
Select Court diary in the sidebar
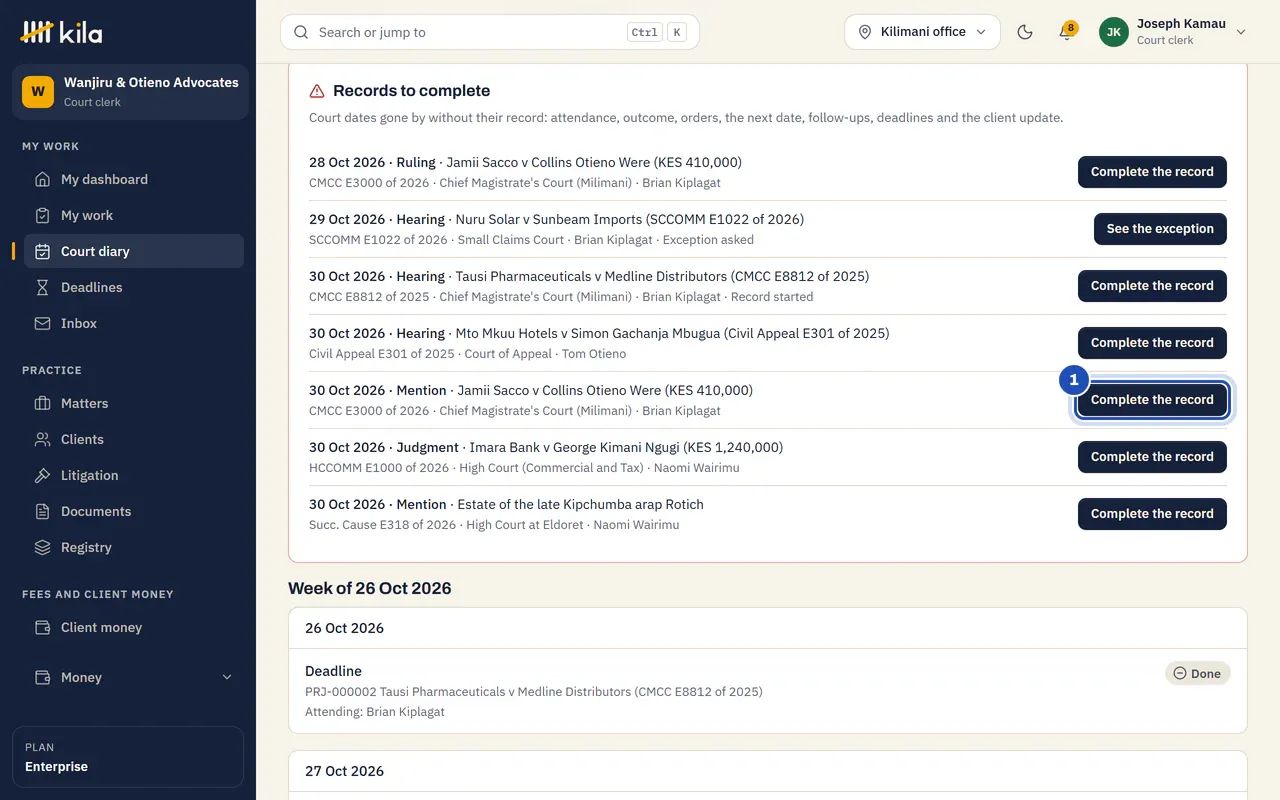click(134, 251)
